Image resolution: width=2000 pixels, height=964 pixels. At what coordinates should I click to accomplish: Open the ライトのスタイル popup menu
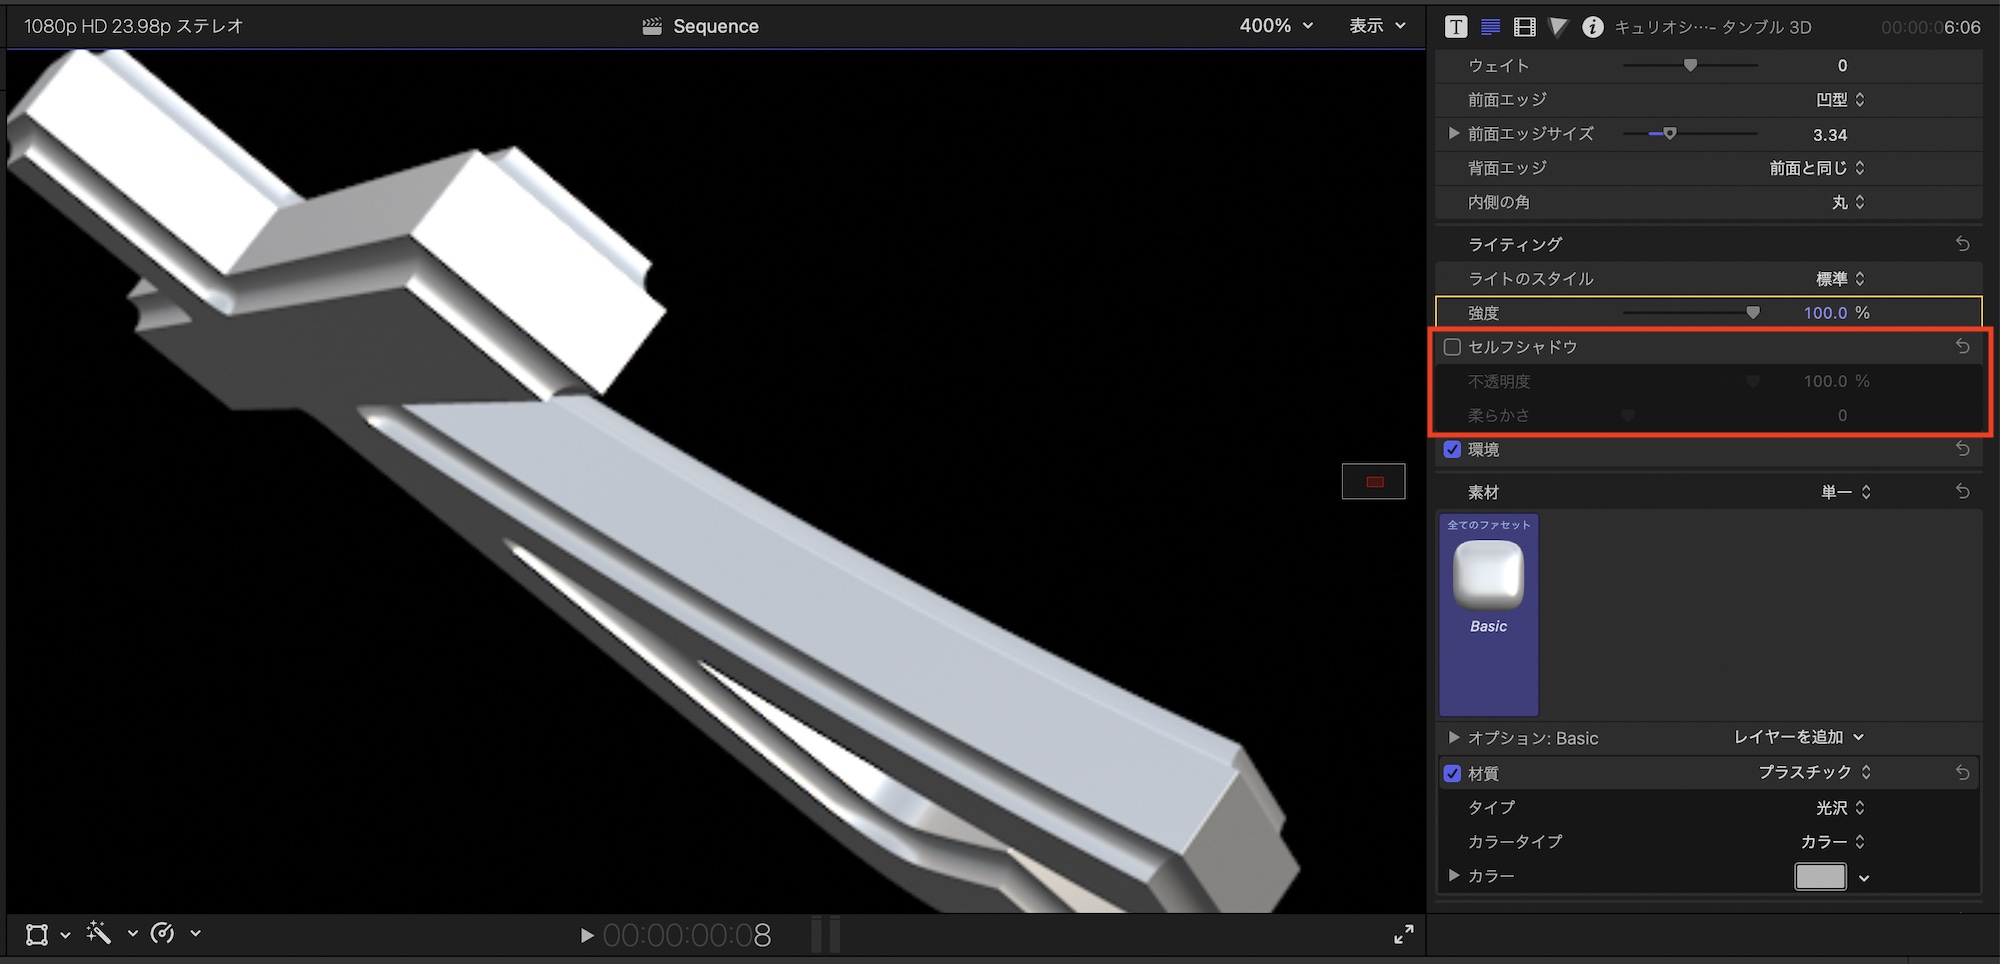point(1840,279)
